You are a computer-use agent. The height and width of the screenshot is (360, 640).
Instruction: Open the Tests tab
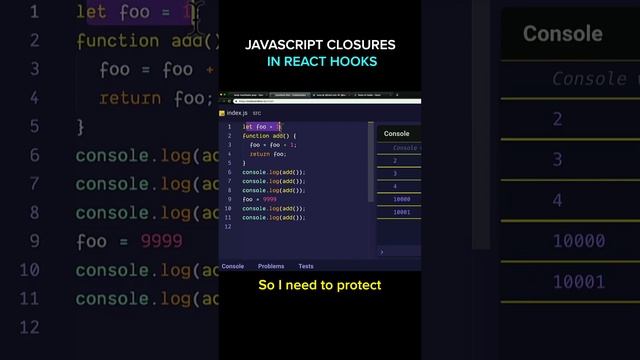[x=306, y=266]
